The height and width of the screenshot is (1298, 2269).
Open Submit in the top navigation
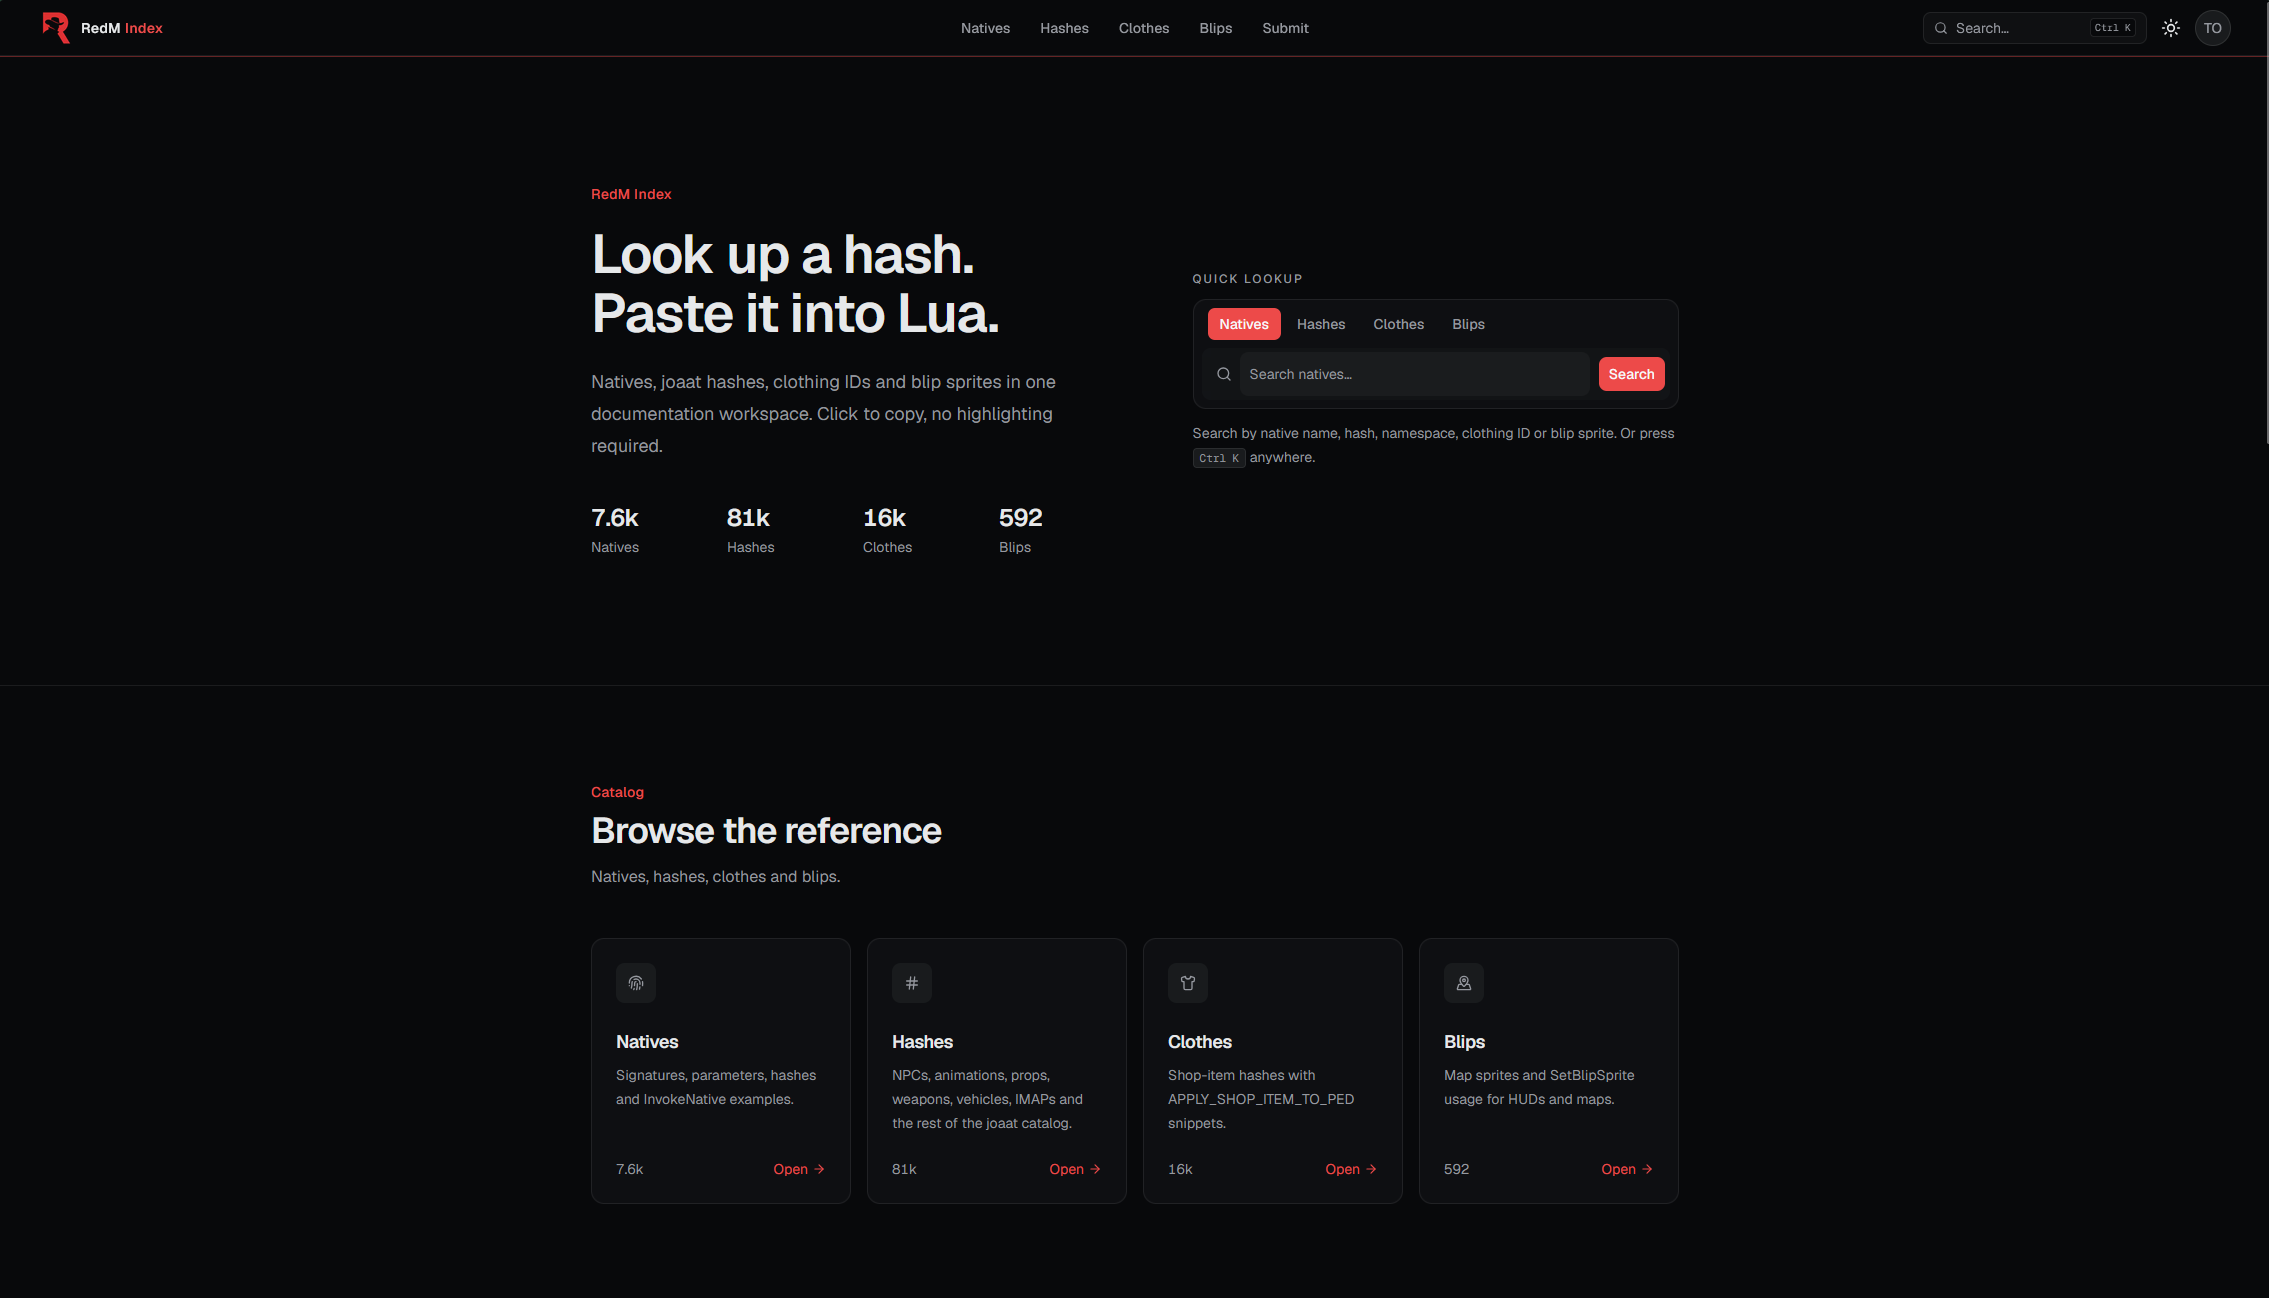pos(1285,28)
